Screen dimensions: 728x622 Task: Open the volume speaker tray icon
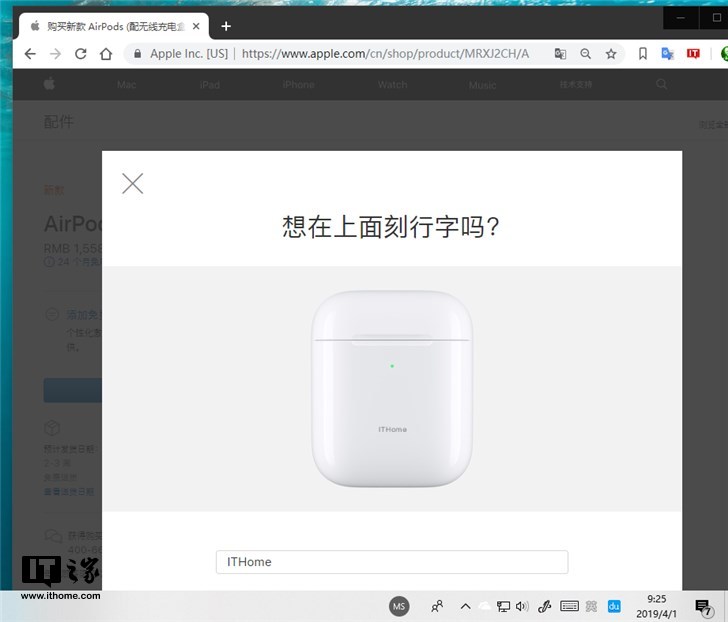click(x=522, y=606)
